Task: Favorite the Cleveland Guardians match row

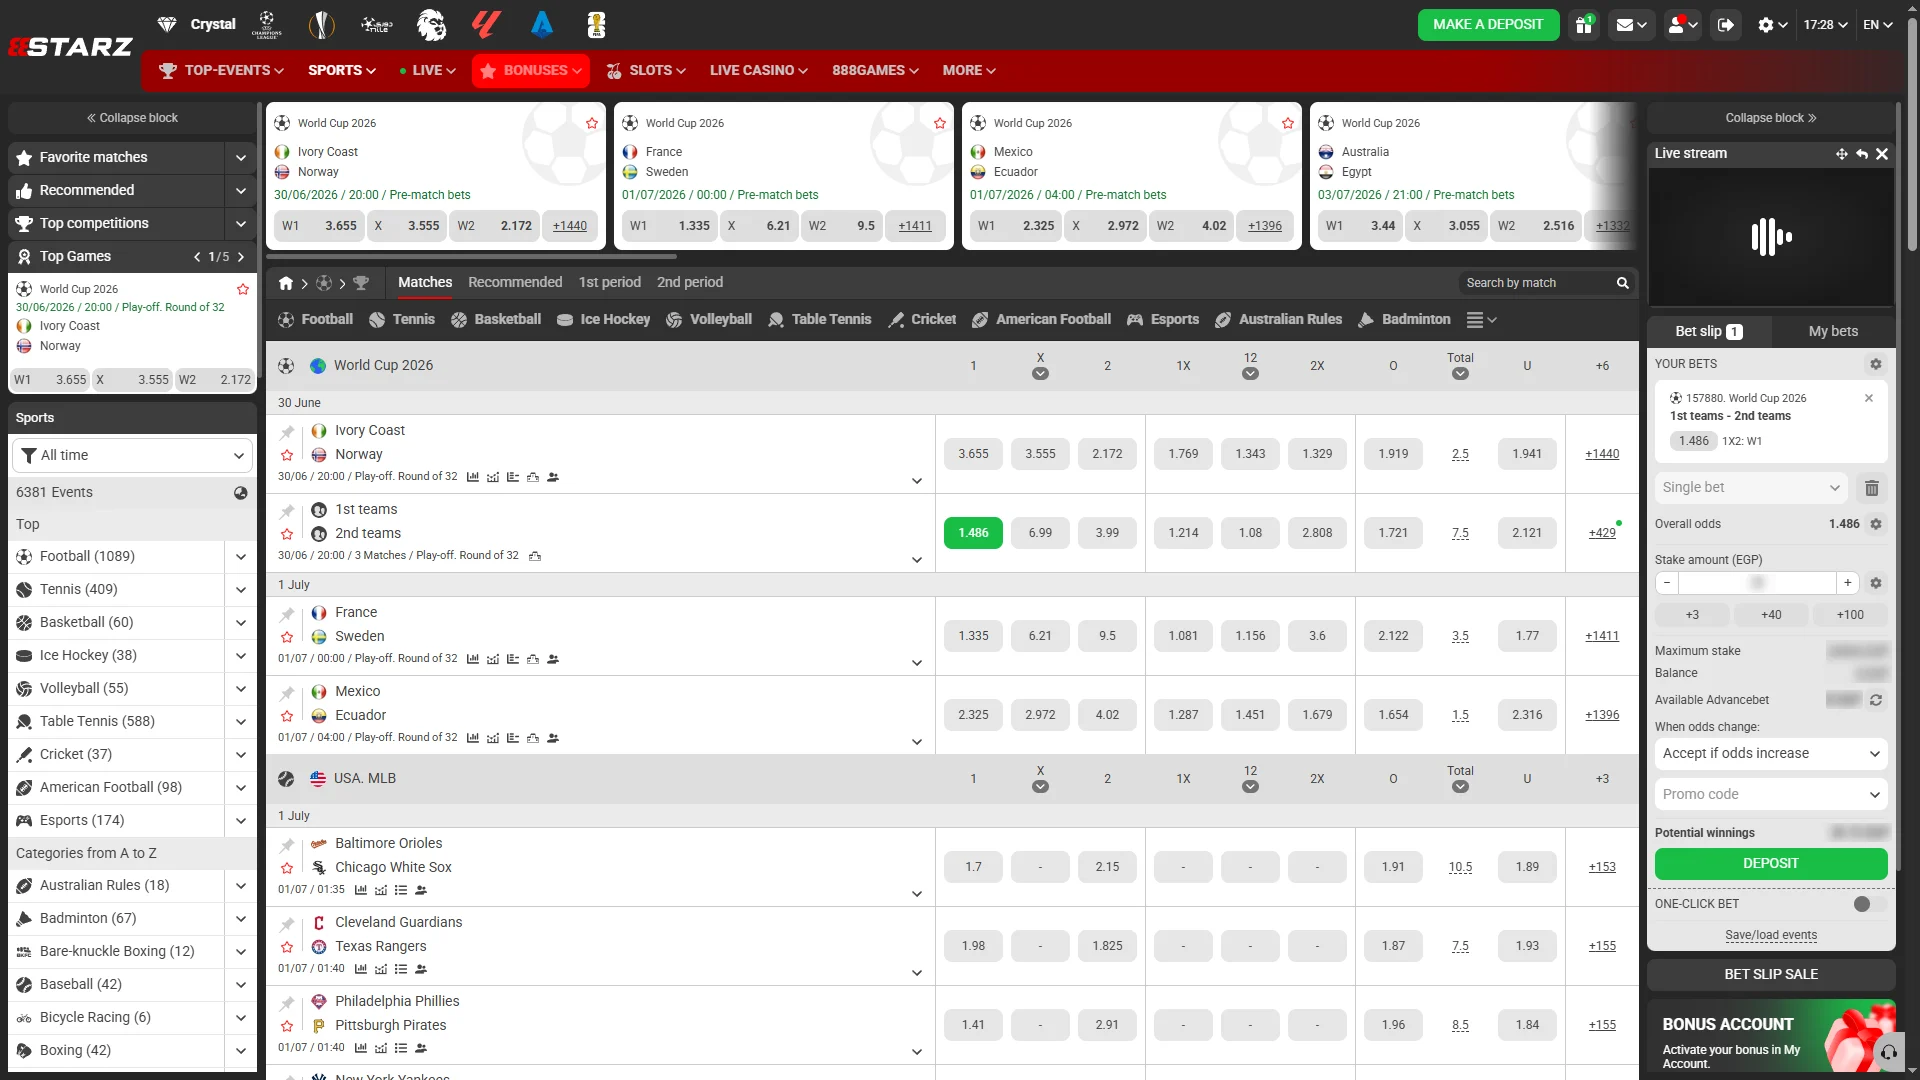Action: (287, 948)
